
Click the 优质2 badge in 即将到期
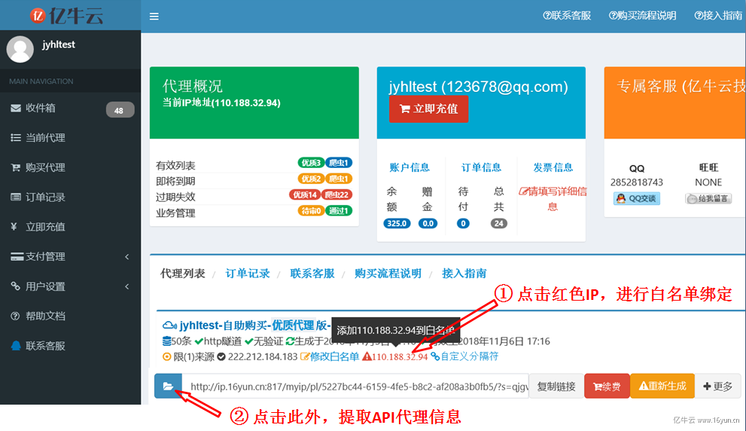pos(311,179)
